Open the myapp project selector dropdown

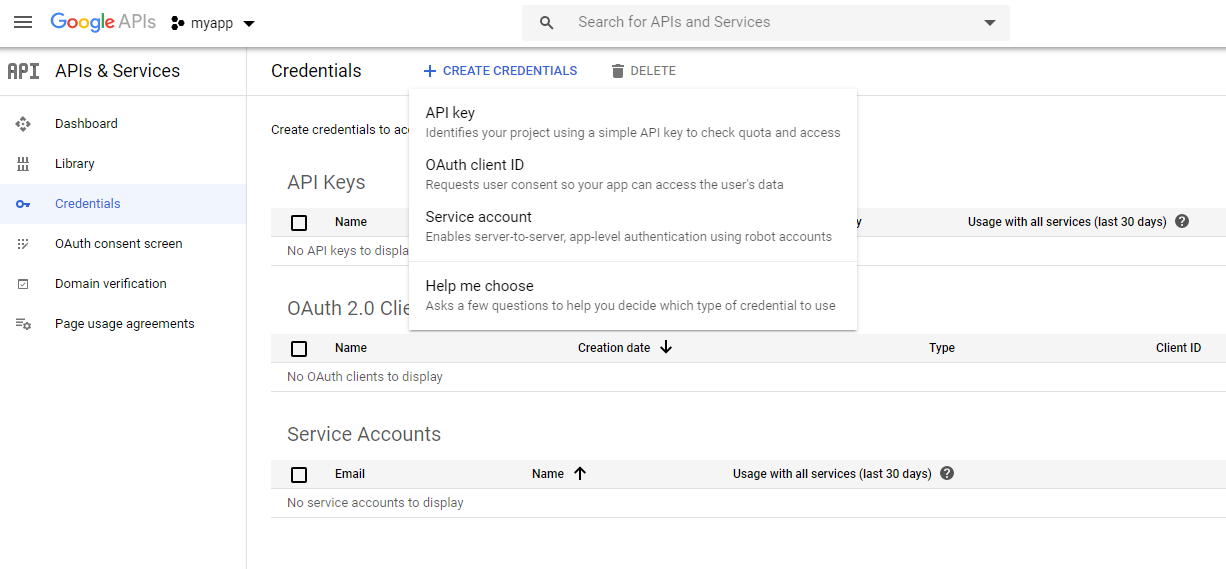213,23
